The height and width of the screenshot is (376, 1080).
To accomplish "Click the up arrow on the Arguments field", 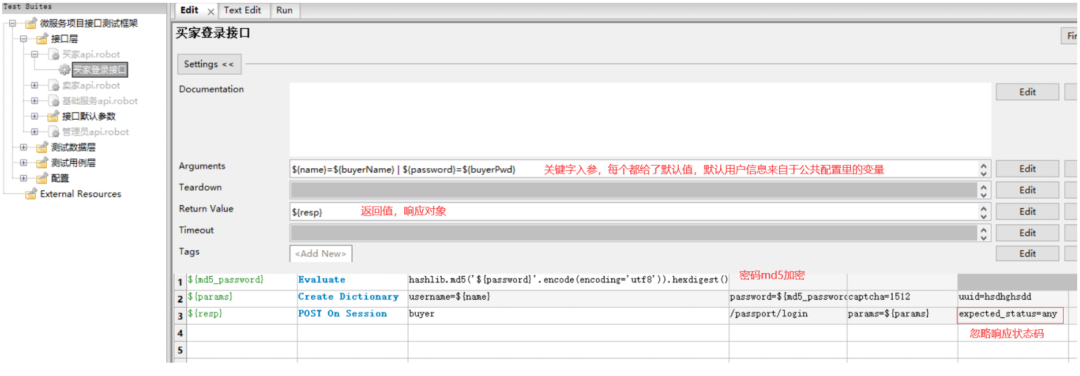I will point(984,165).
